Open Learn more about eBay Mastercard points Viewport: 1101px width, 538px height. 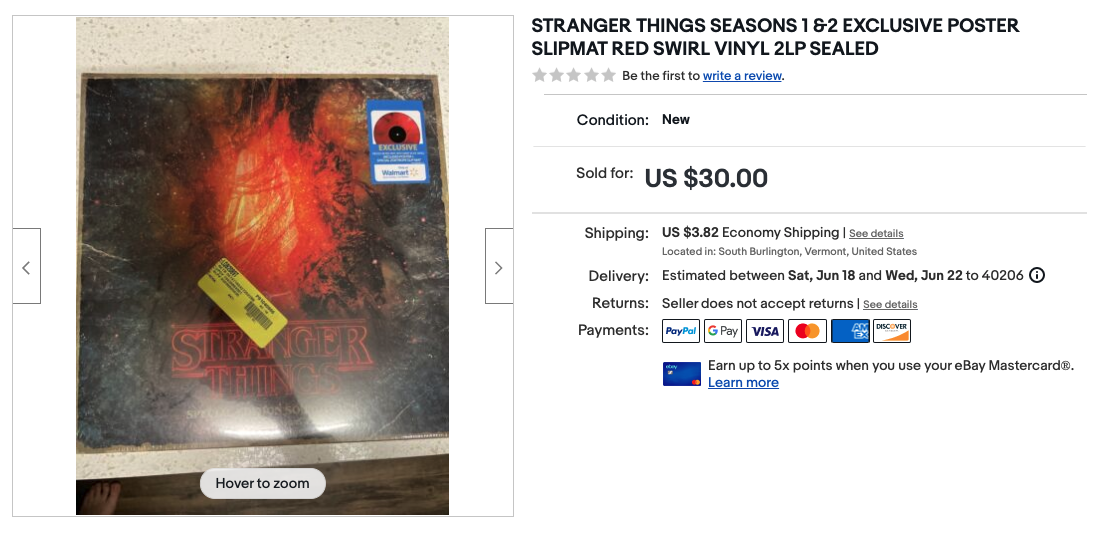point(743,383)
